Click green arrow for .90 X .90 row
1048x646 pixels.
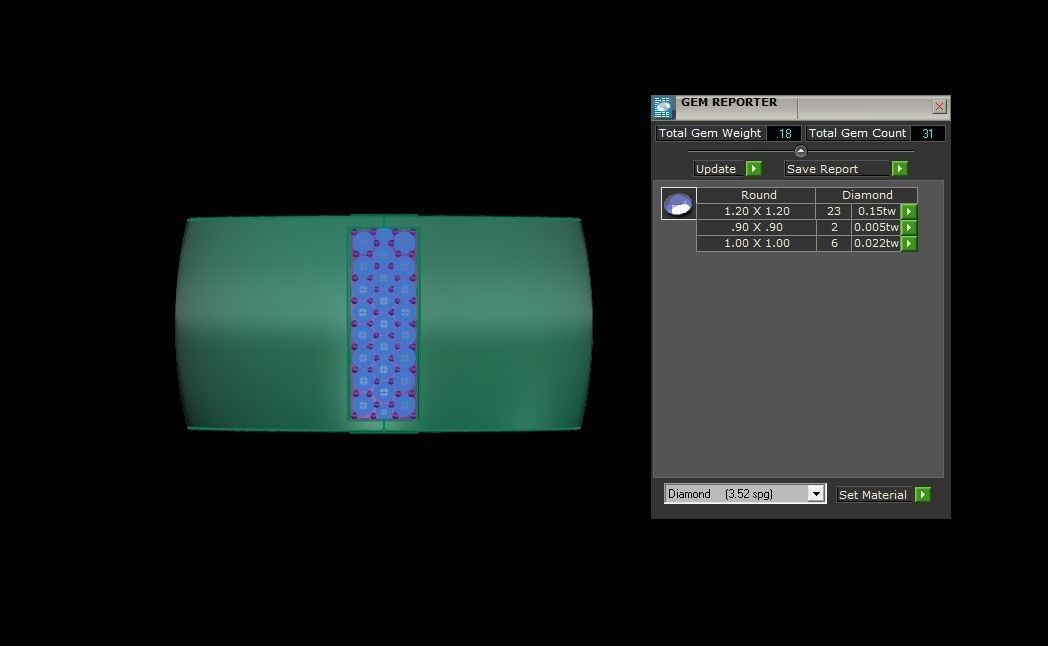(x=909, y=227)
